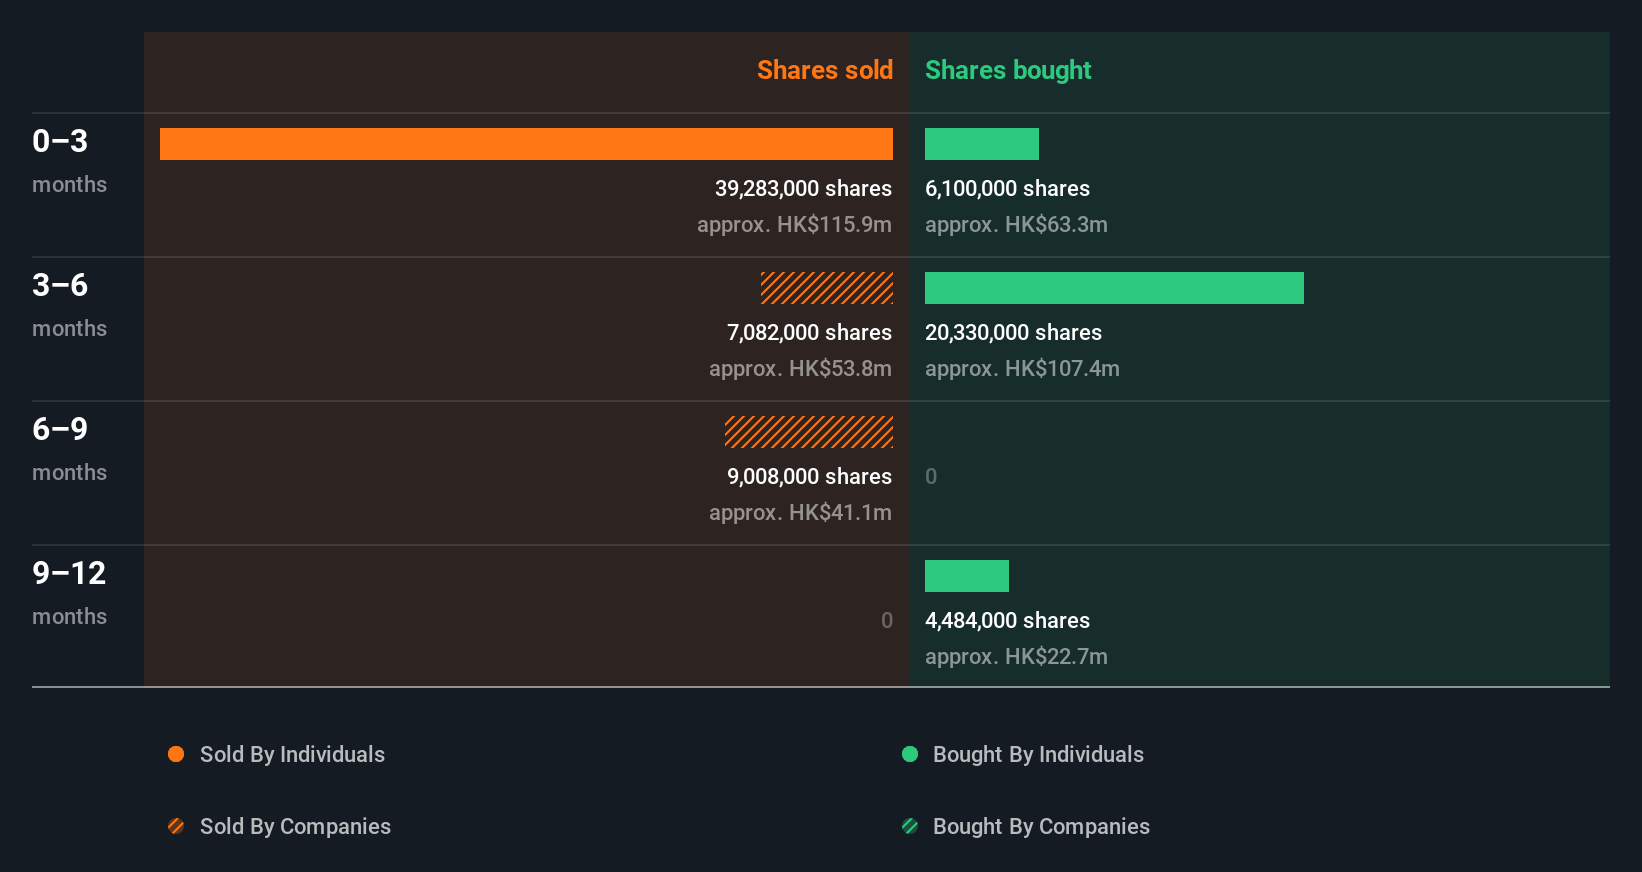Click the green 3–6 months bought bar
Viewport: 1642px width, 872px height.
click(x=1114, y=288)
